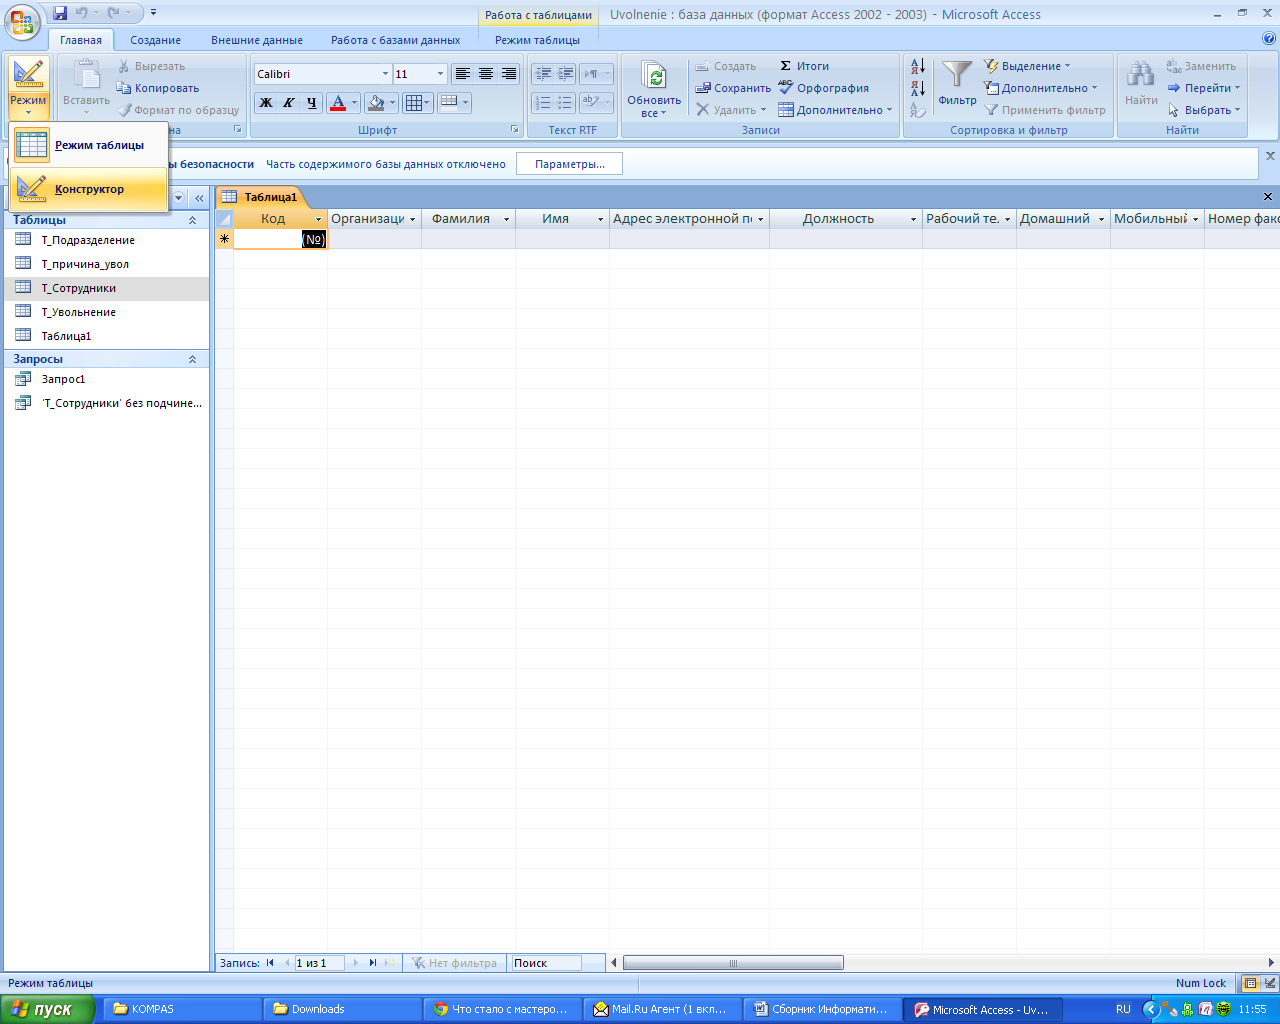This screenshot has width=1280, height=1024.
Task: Open Дополнительно in the Записи group
Action: (x=835, y=110)
